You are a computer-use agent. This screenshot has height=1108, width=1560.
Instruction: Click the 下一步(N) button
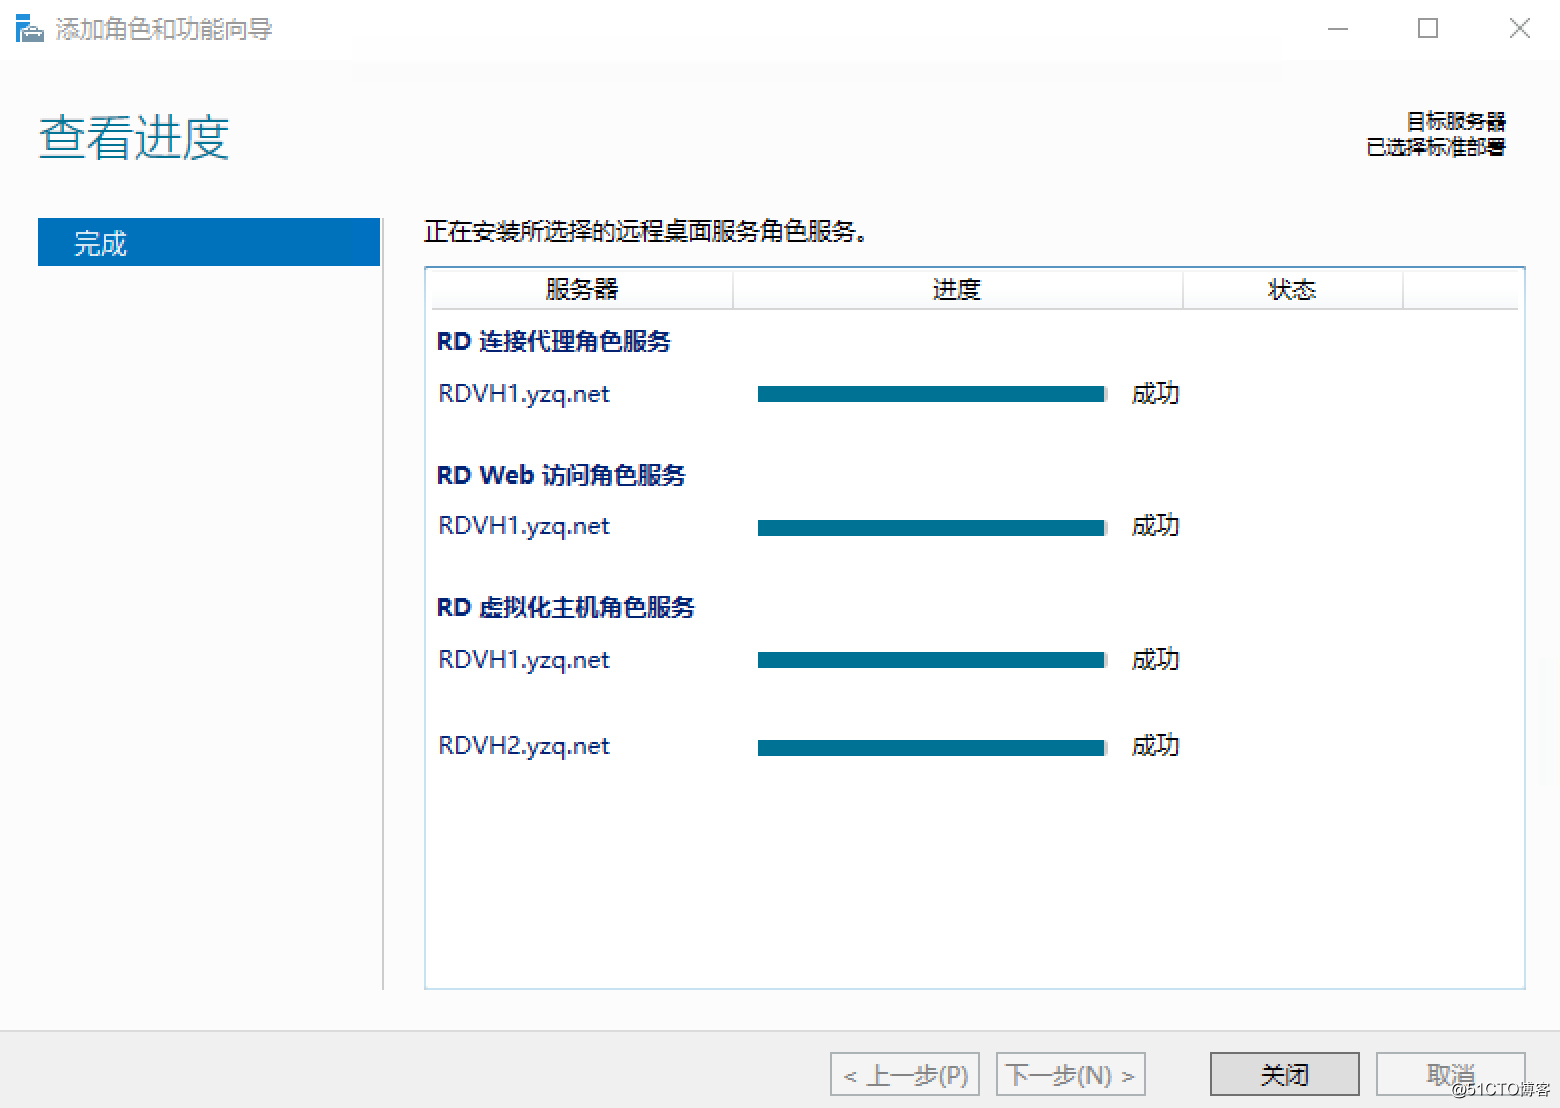[x=1070, y=1074]
